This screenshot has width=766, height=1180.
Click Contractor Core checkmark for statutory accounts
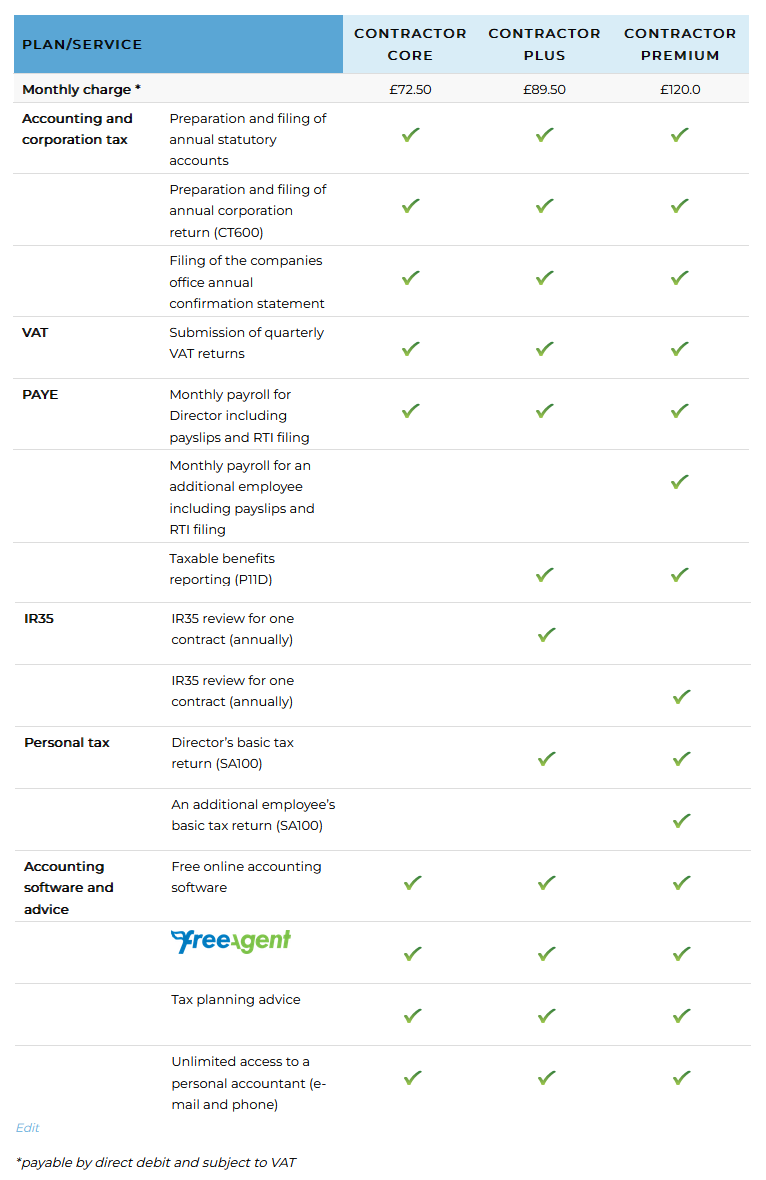[410, 134]
